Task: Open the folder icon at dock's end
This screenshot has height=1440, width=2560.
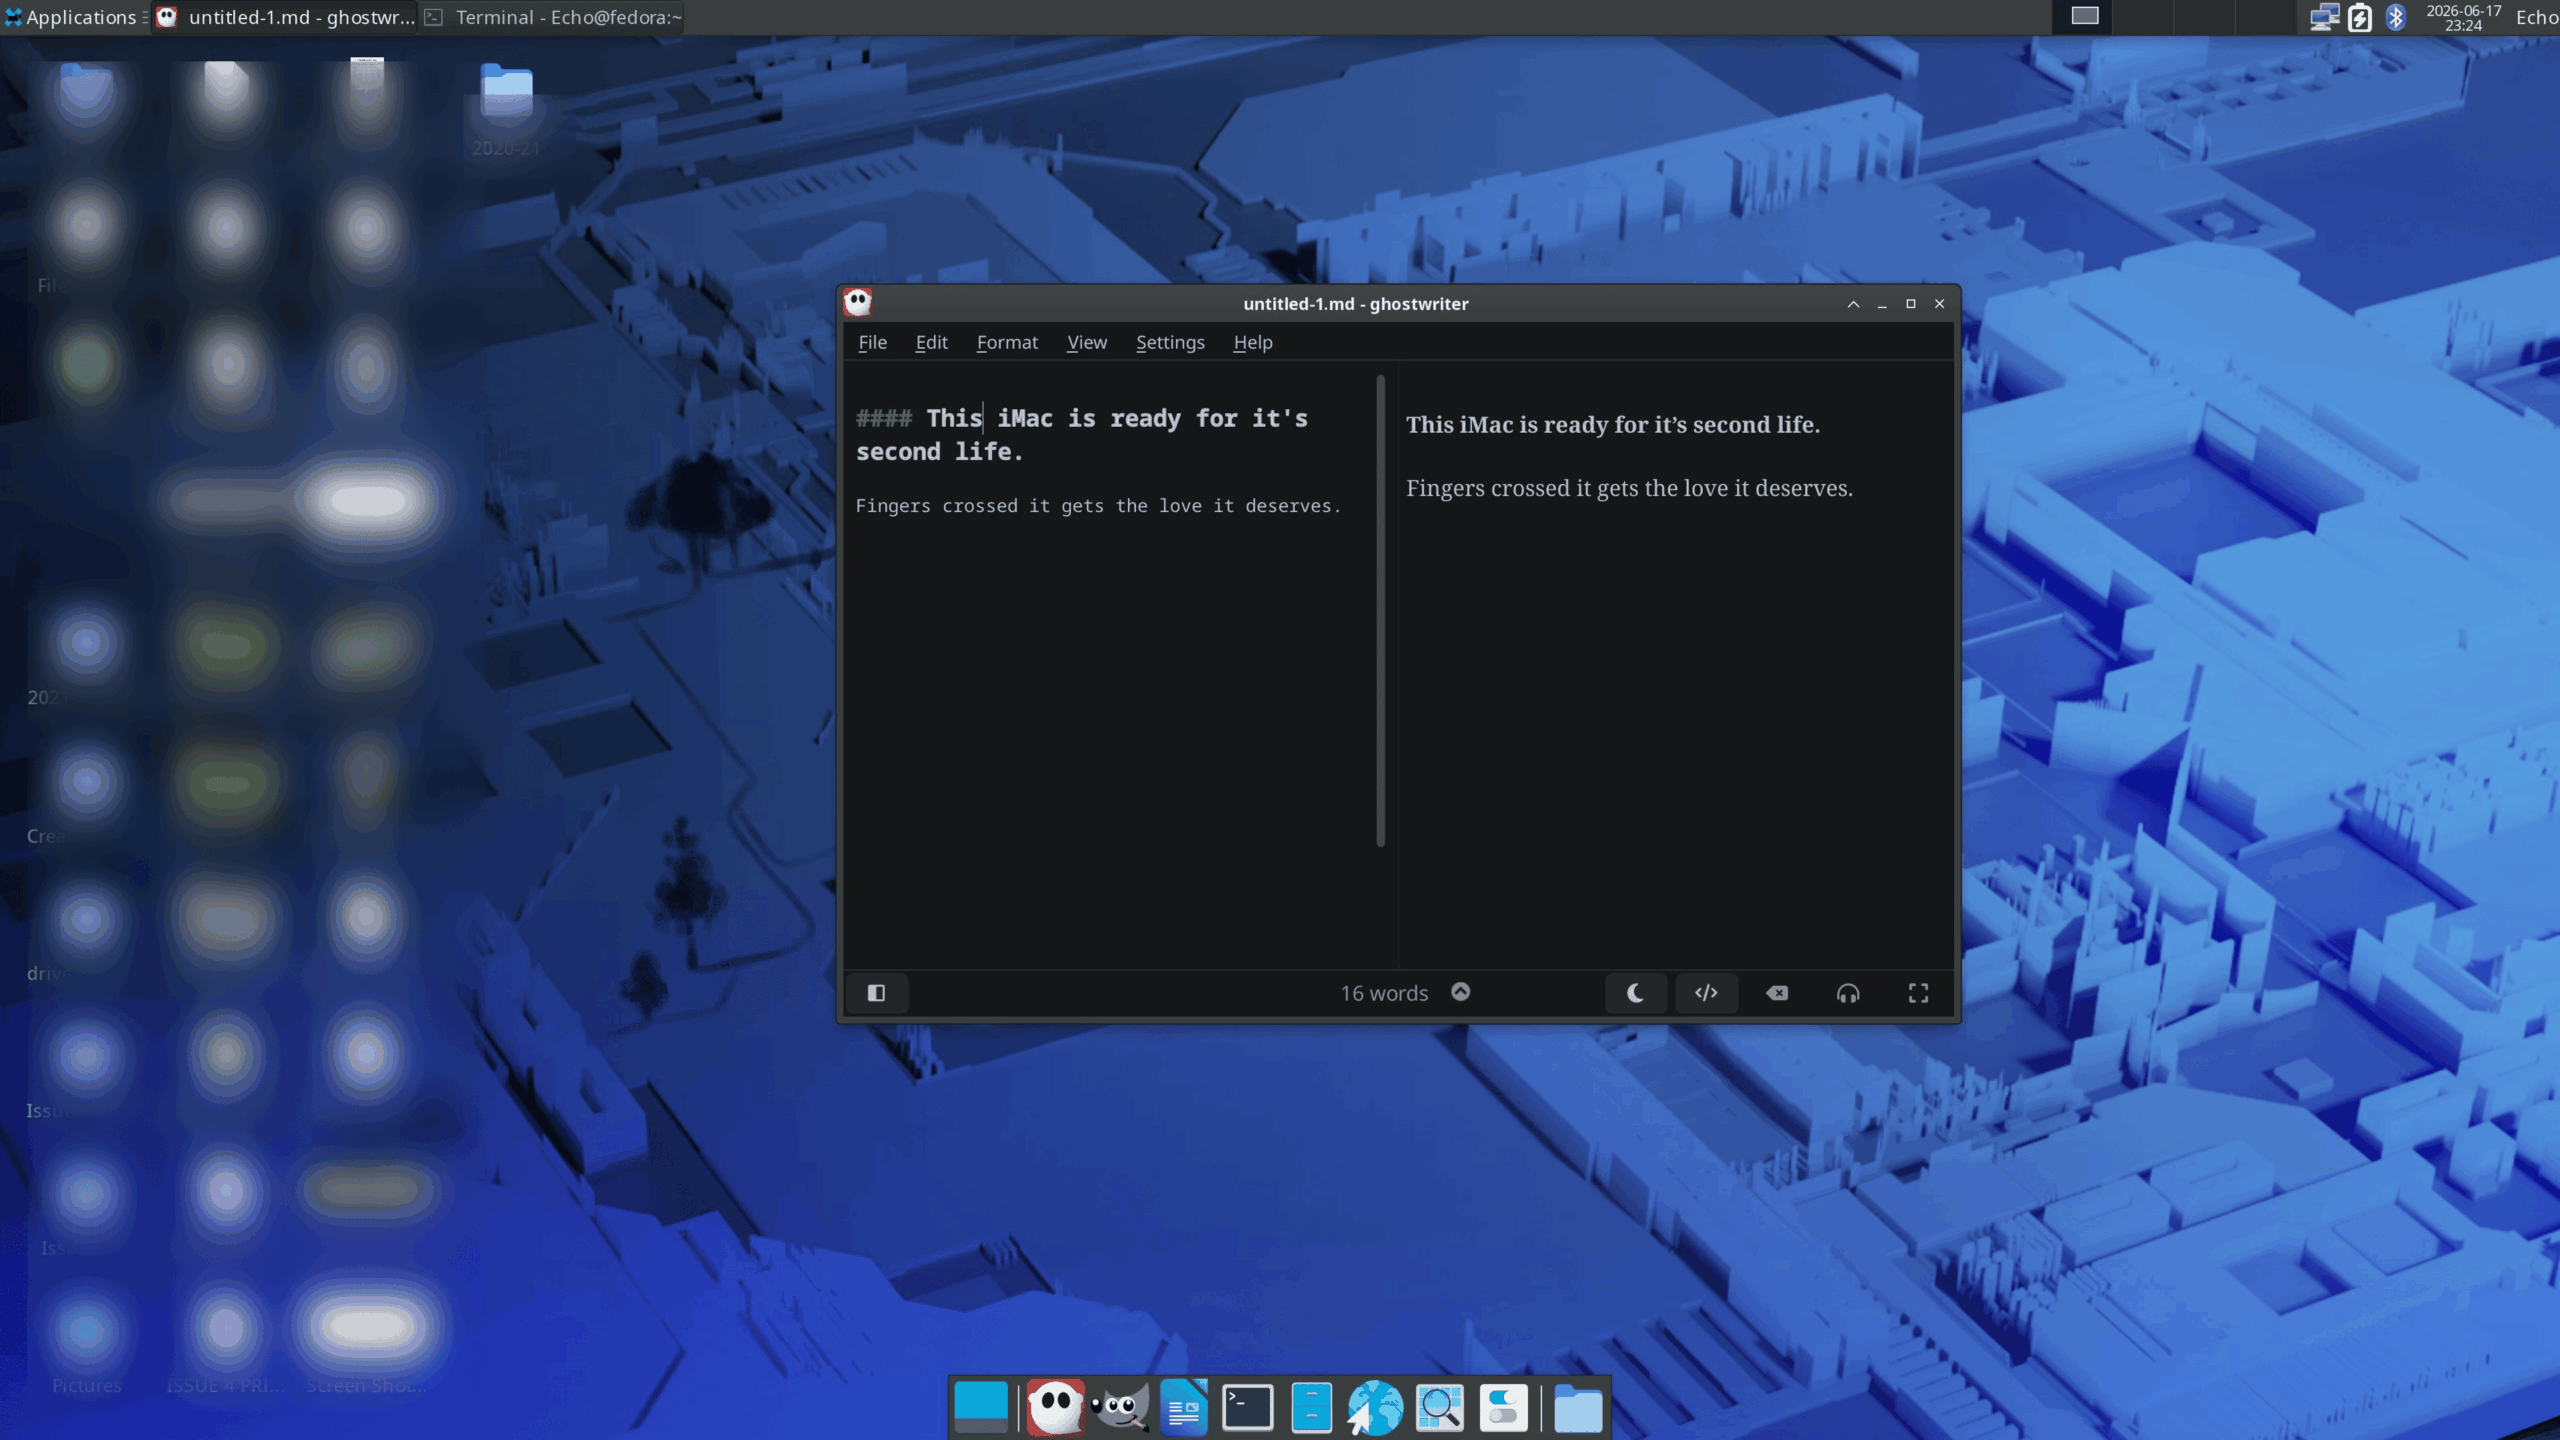Action: coord(1578,1409)
